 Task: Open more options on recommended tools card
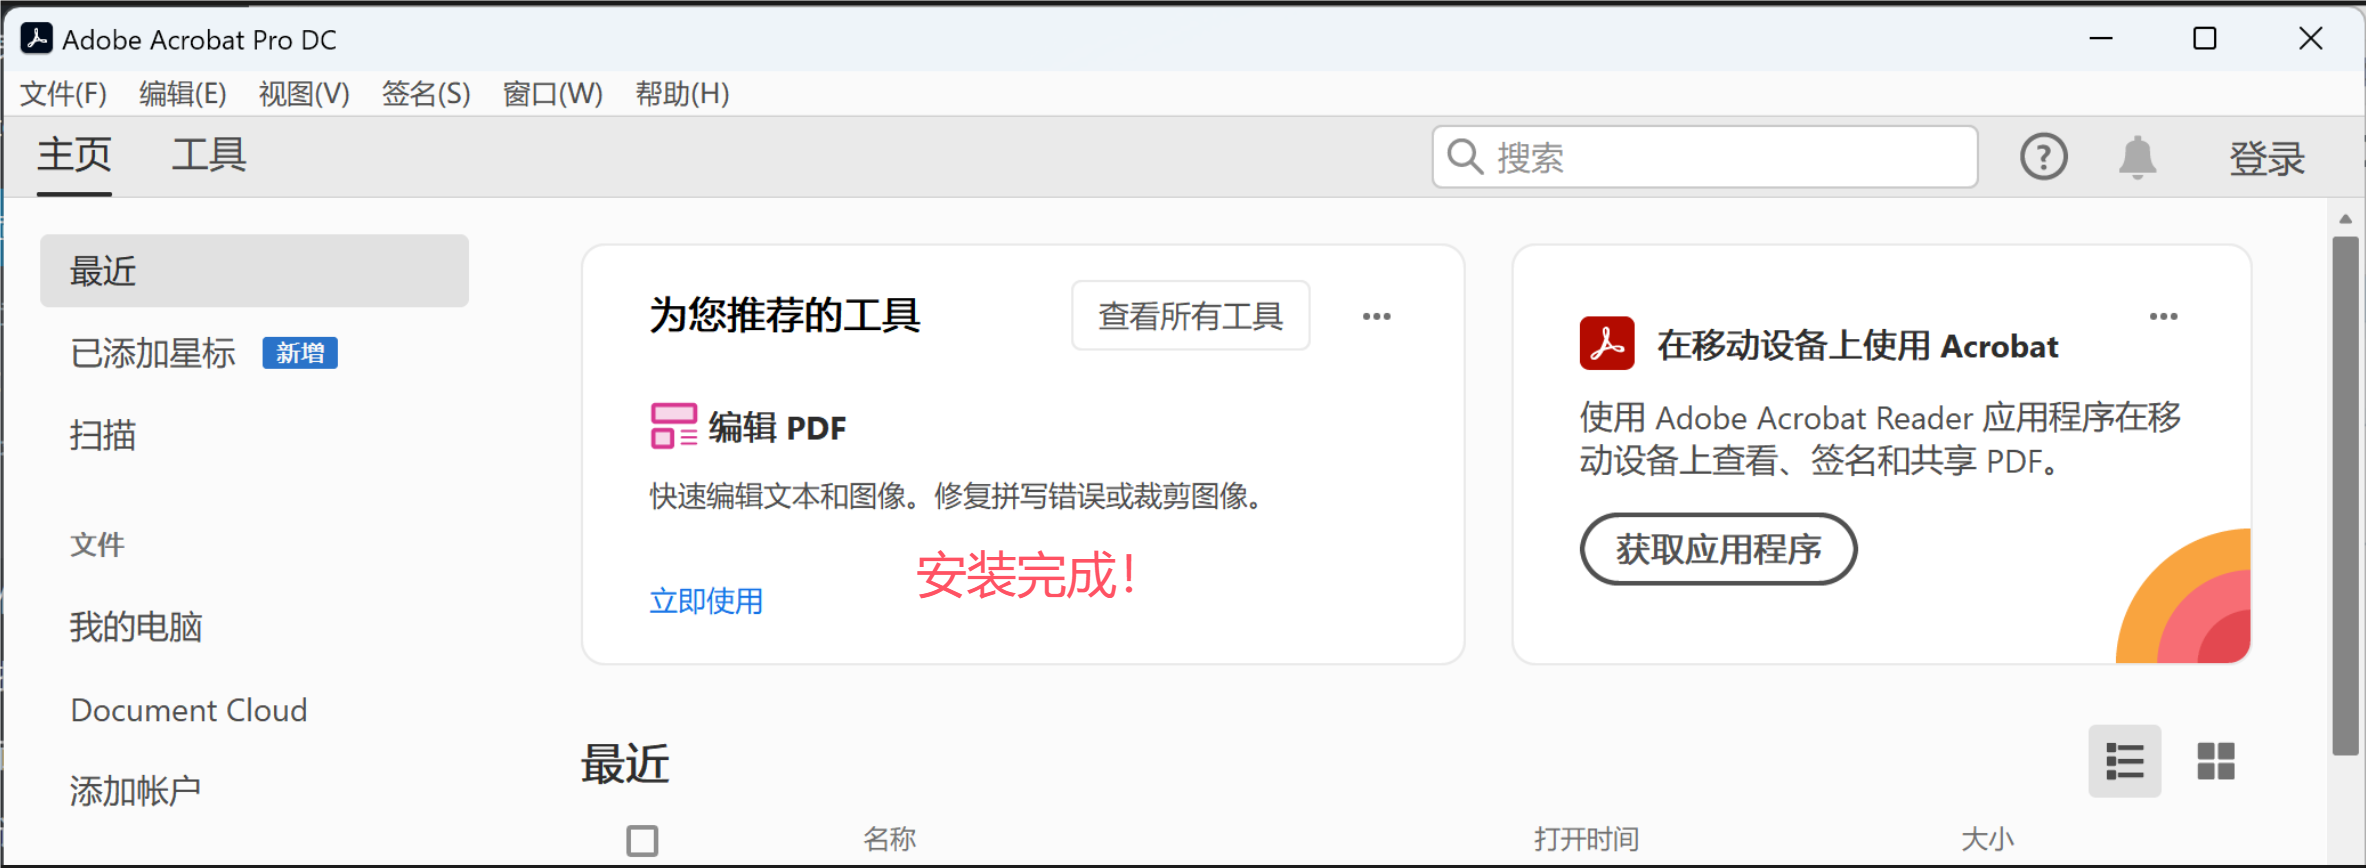click(1376, 316)
